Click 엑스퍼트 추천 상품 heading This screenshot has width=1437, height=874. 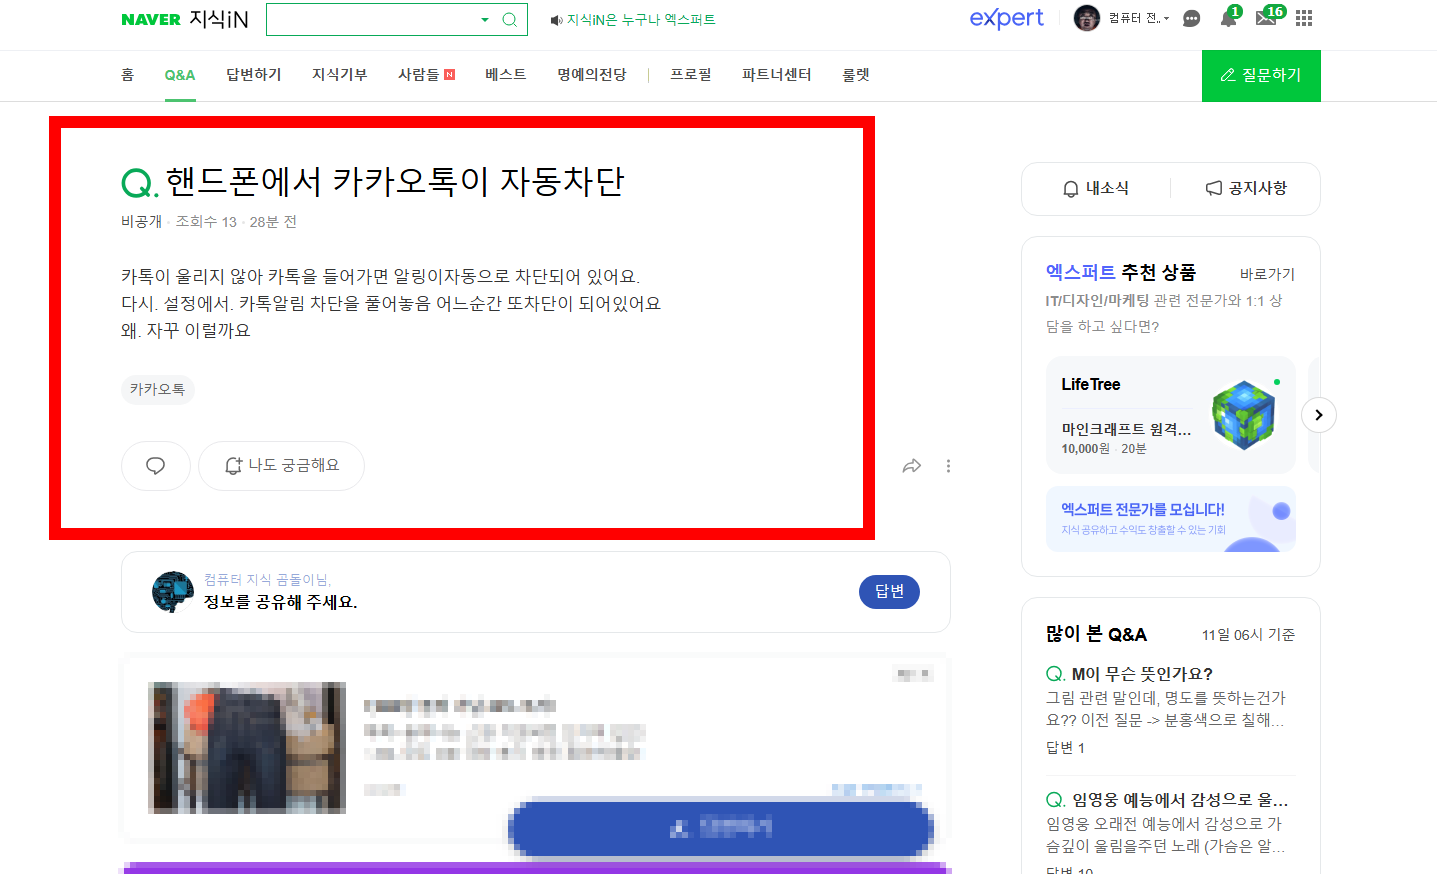(x=1121, y=272)
